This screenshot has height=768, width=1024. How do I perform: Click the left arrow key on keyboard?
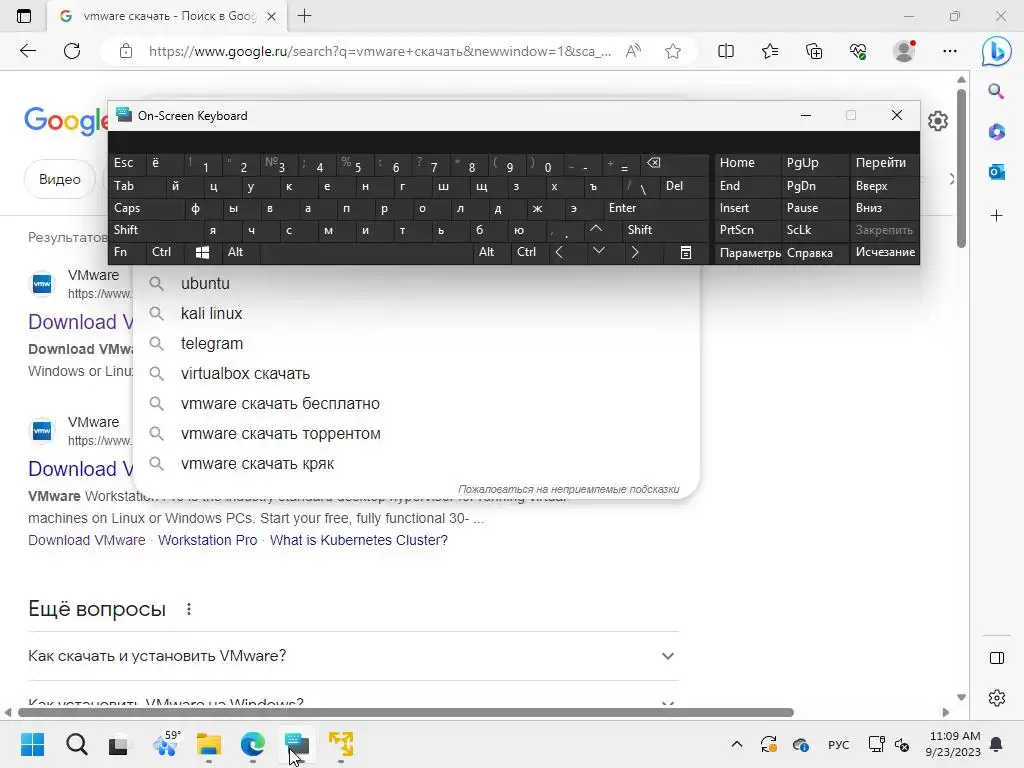[559, 252]
